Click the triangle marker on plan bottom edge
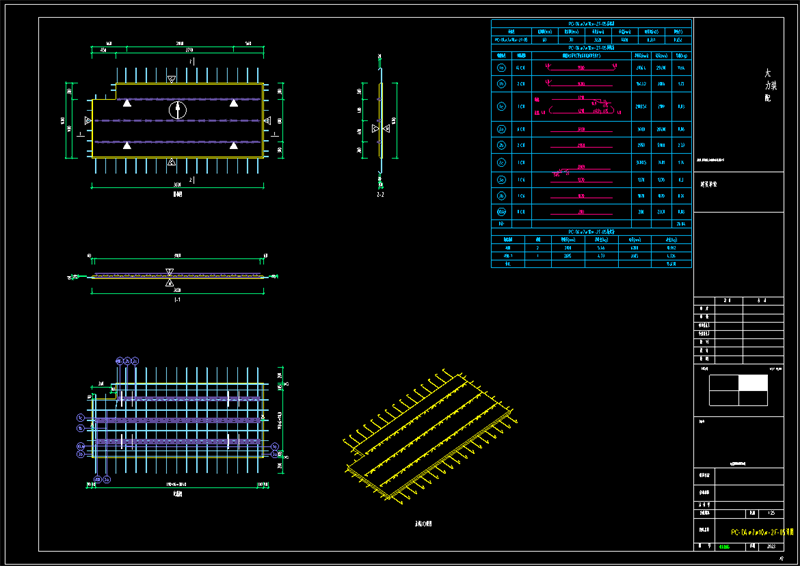The image size is (800, 566). point(172,162)
